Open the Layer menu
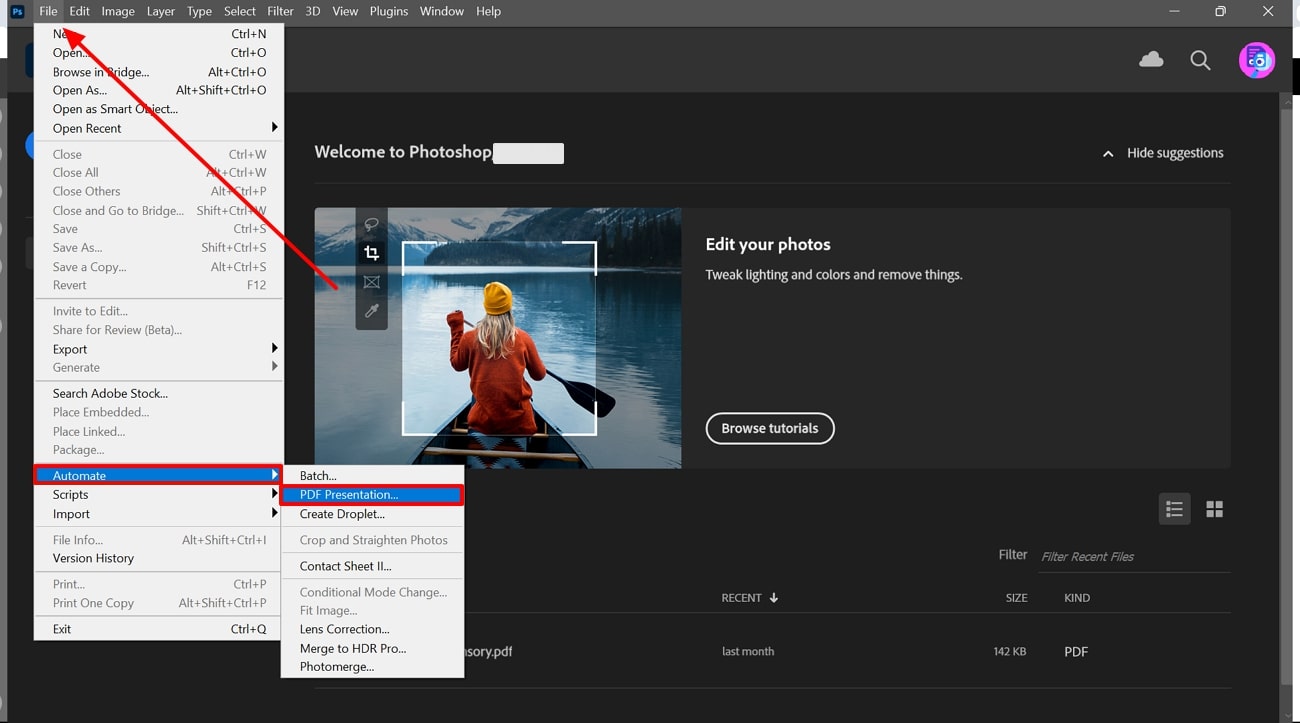Image resolution: width=1300 pixels, height=723 pixels. [160, 11]
